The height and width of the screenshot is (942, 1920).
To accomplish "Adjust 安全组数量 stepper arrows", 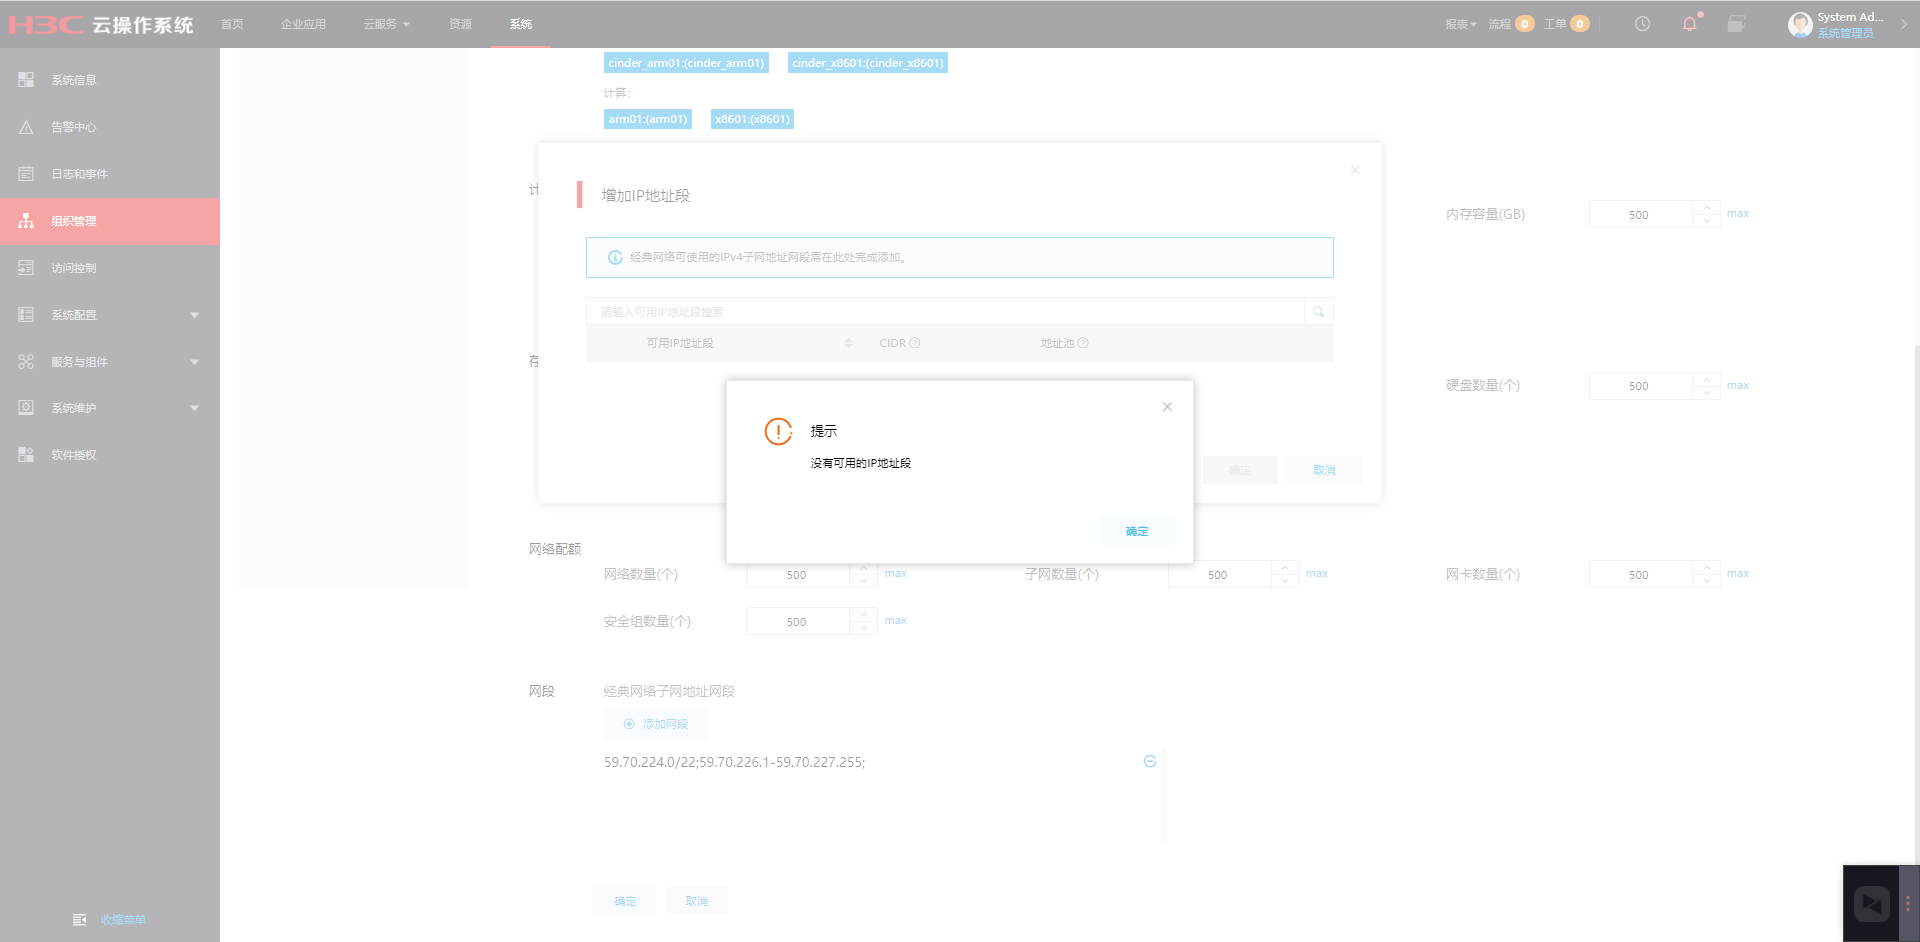I will pyautogui.click(x=864, y=621).
